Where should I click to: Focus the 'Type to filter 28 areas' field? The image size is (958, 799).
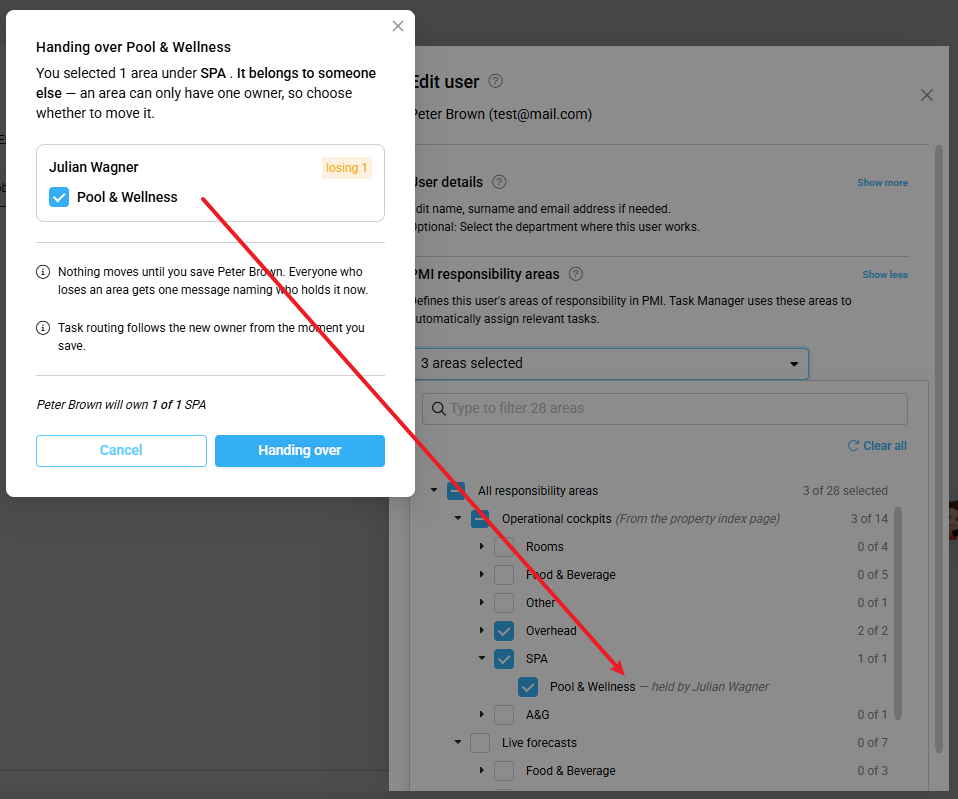[665, 409]
